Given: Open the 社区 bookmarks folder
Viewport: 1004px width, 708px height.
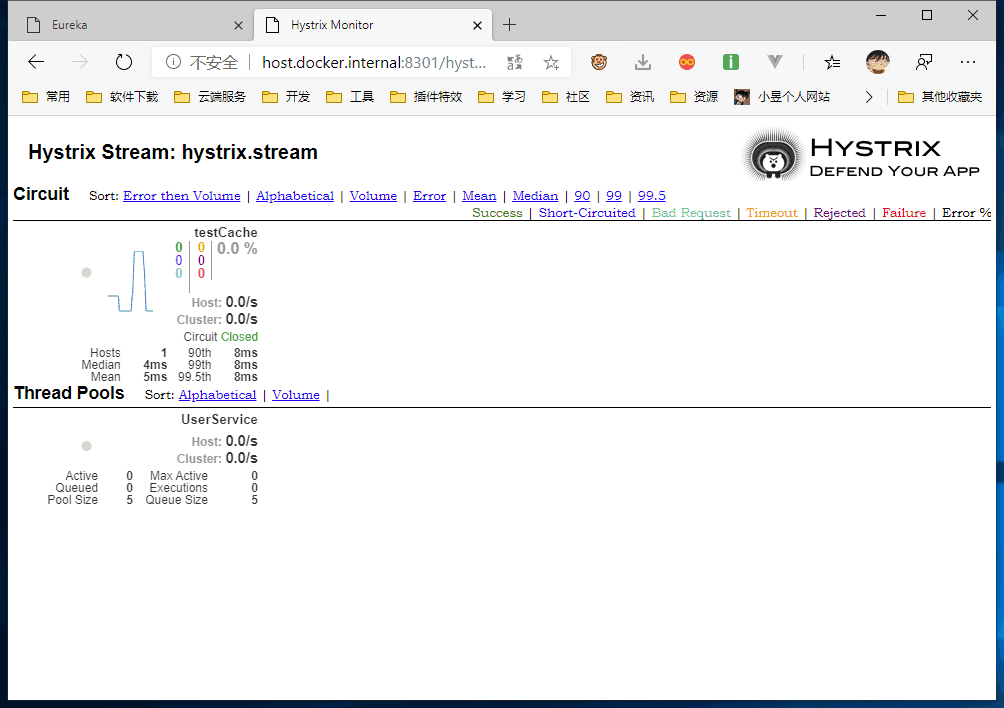Looking at the screenshot, I should [565, 97].
